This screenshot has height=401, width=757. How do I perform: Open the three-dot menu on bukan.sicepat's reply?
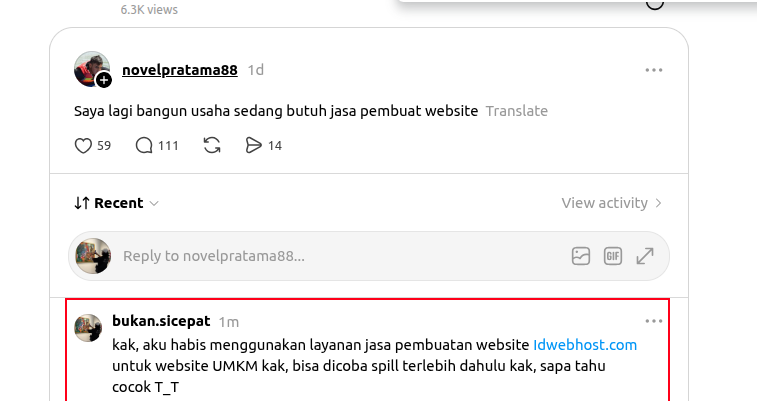[654, 321]
